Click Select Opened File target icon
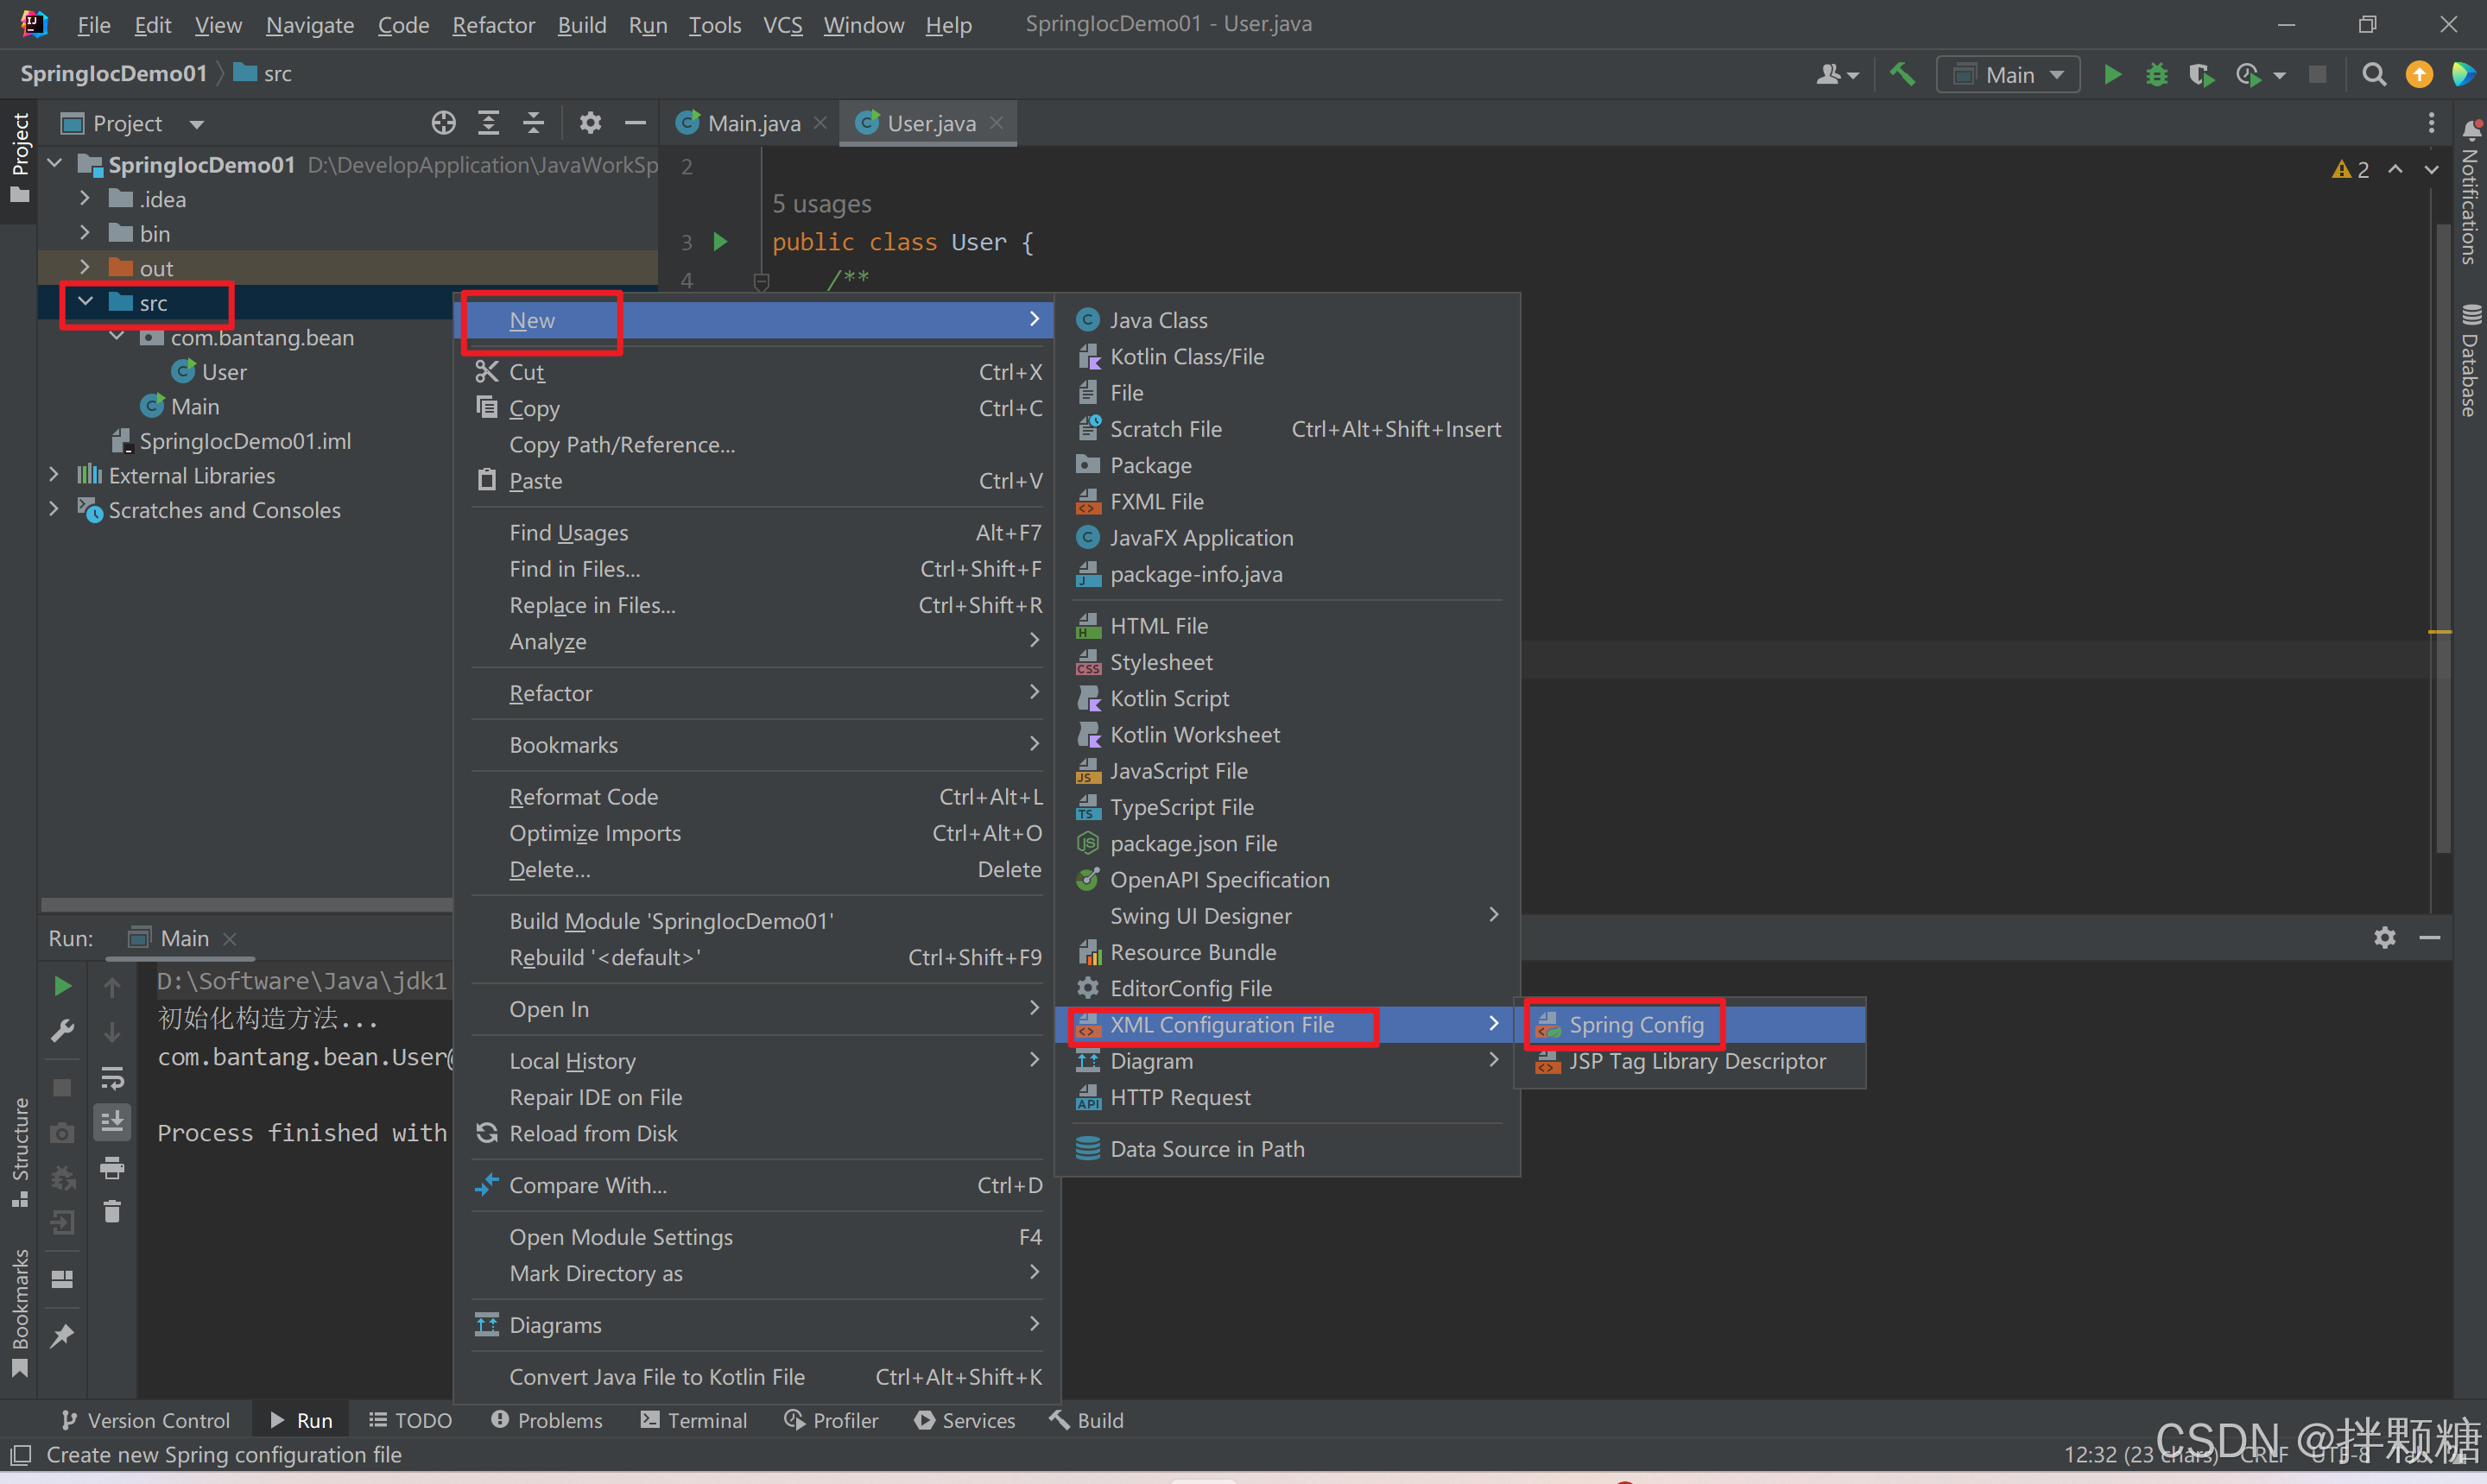 [443, 123]
